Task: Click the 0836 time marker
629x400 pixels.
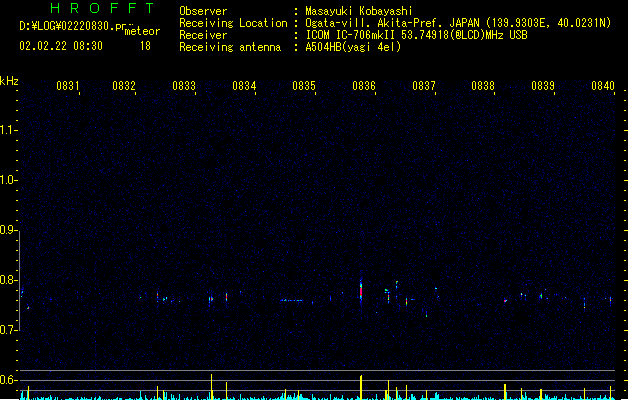Action: tap(364, 85)
